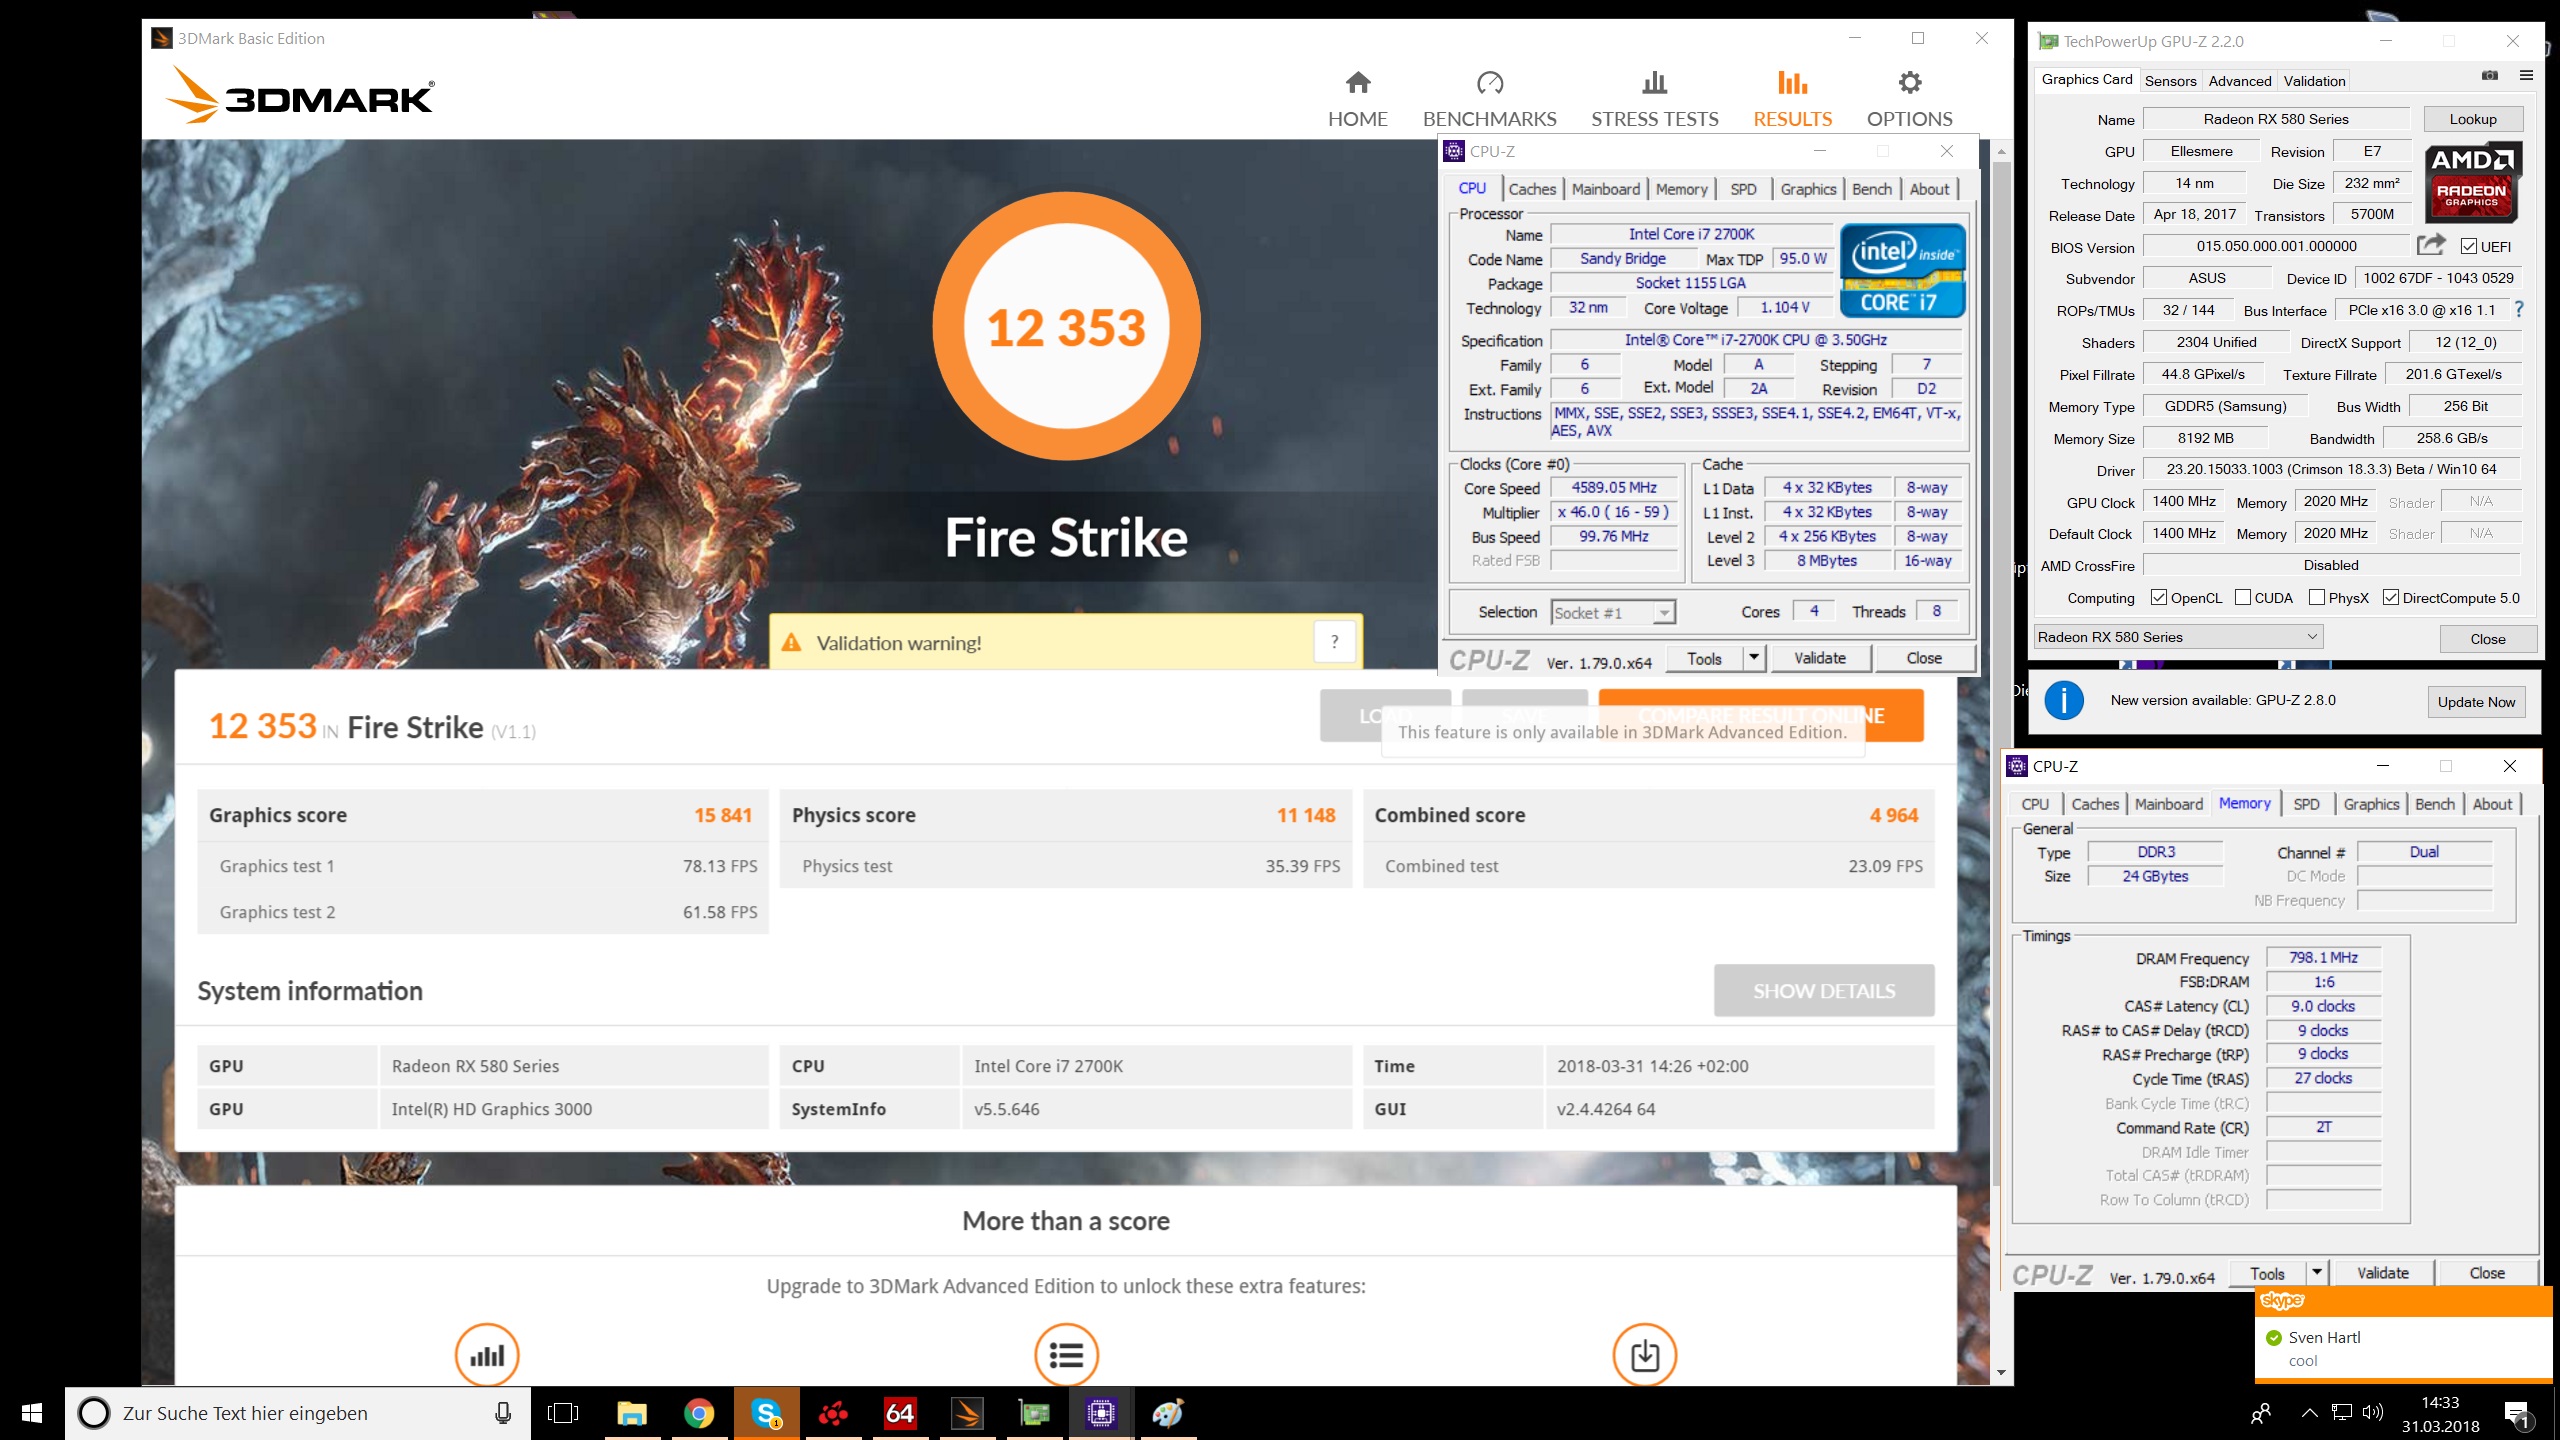Open the Socket #1 selection dropdown
The height and width of the screenshot is (1440, 2560).
coord(1613,612)
